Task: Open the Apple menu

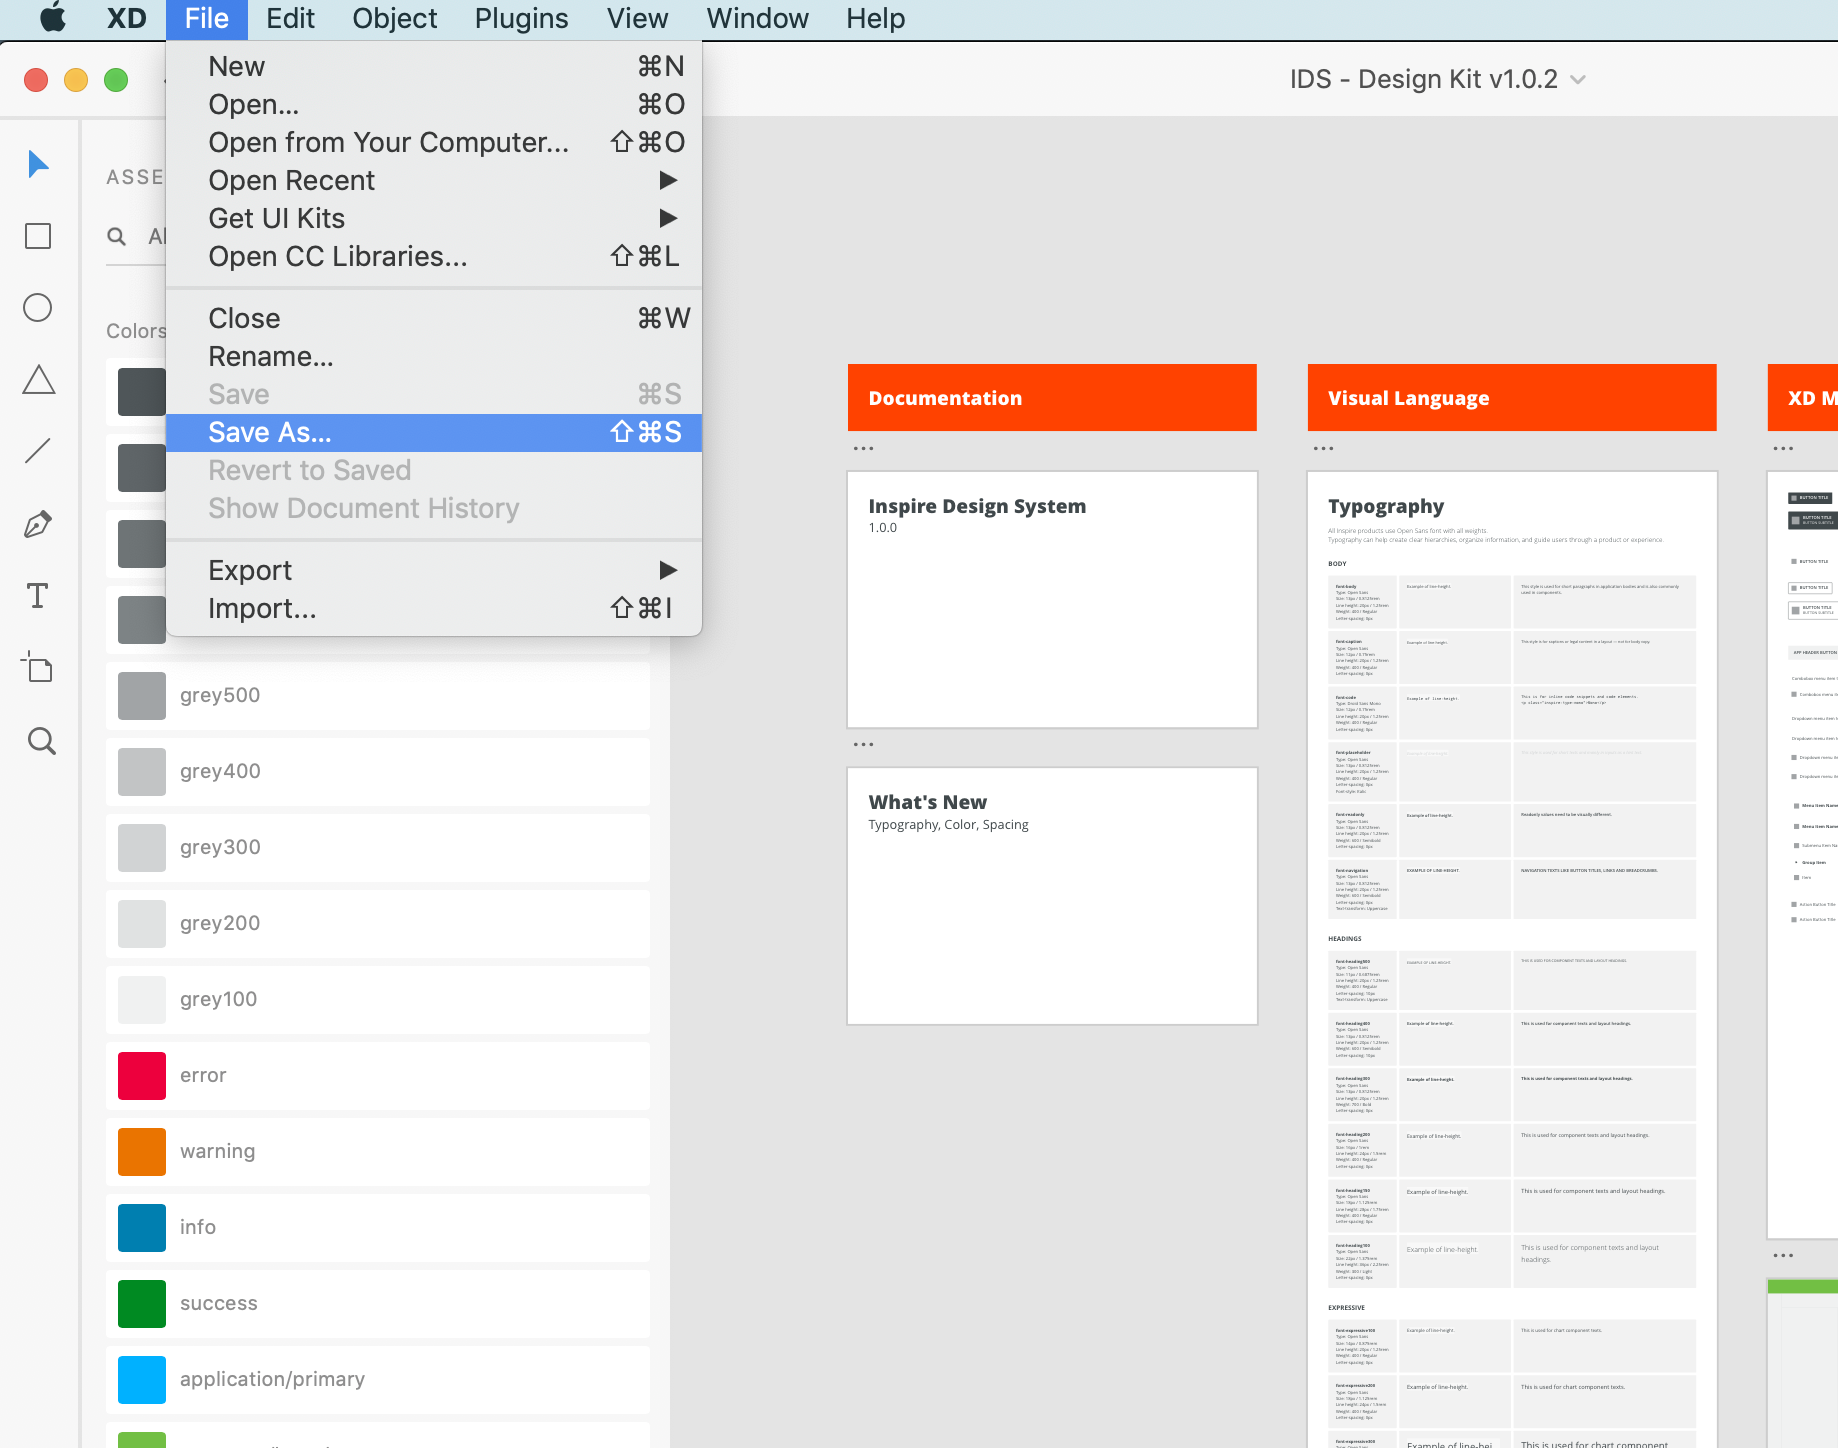Action: (x=53, y=18)
